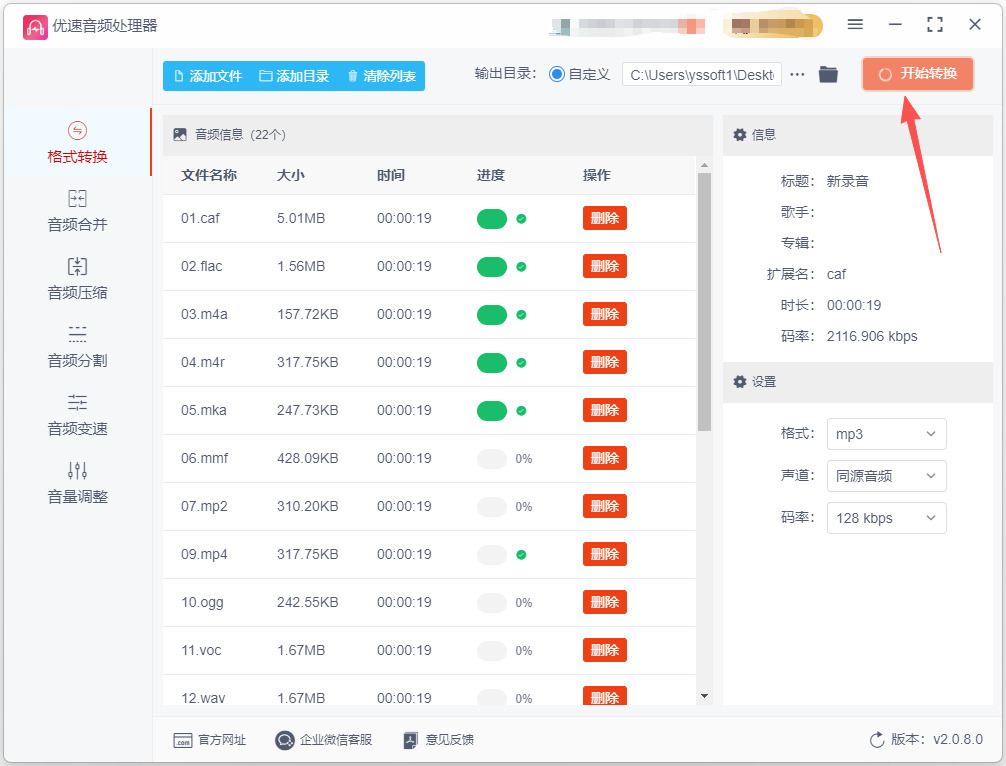Delete the 05.mka file

pos(604,411)
